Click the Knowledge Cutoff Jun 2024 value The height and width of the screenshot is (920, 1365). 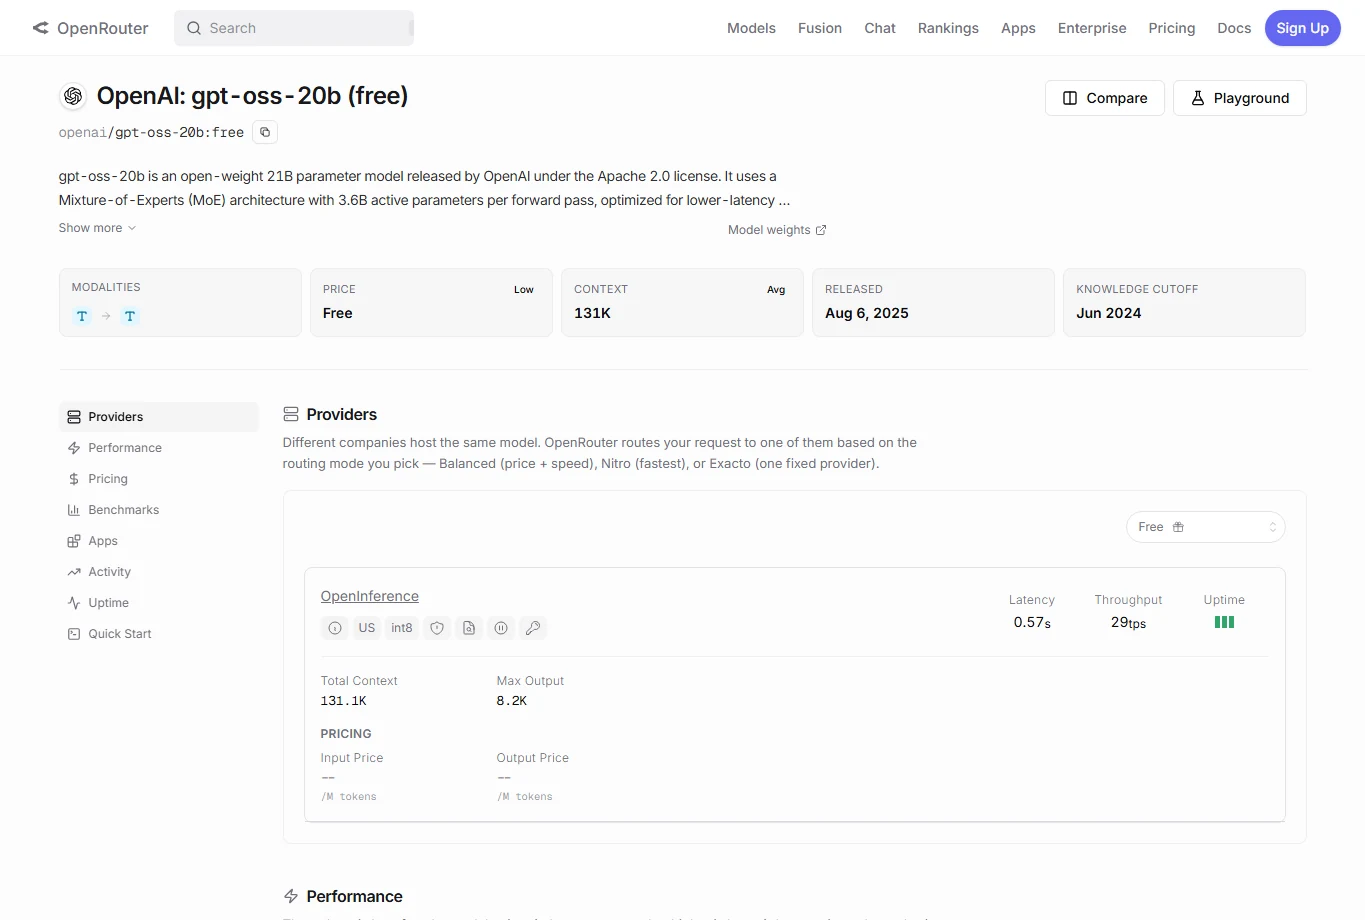pos(1109,313)
